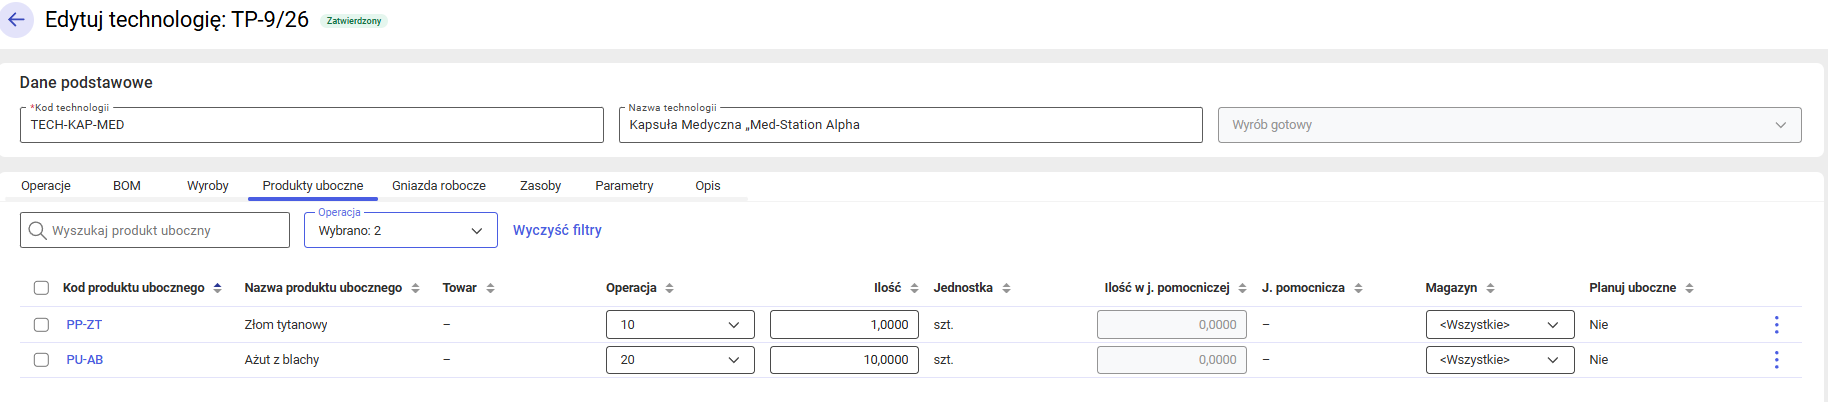The image size is (1828, 402).
Task: Sort by Ilość column arrows
Action: (x=914, y=288)
